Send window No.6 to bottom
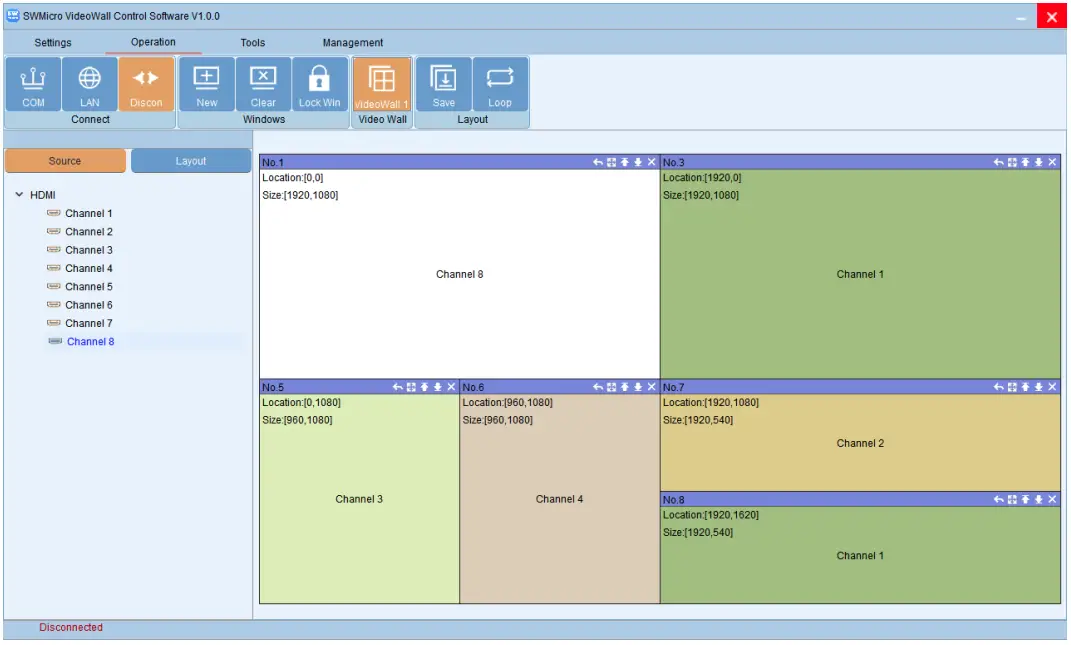Image resolution: width=1071 pixels, height=645 pixels. (638, 387)
